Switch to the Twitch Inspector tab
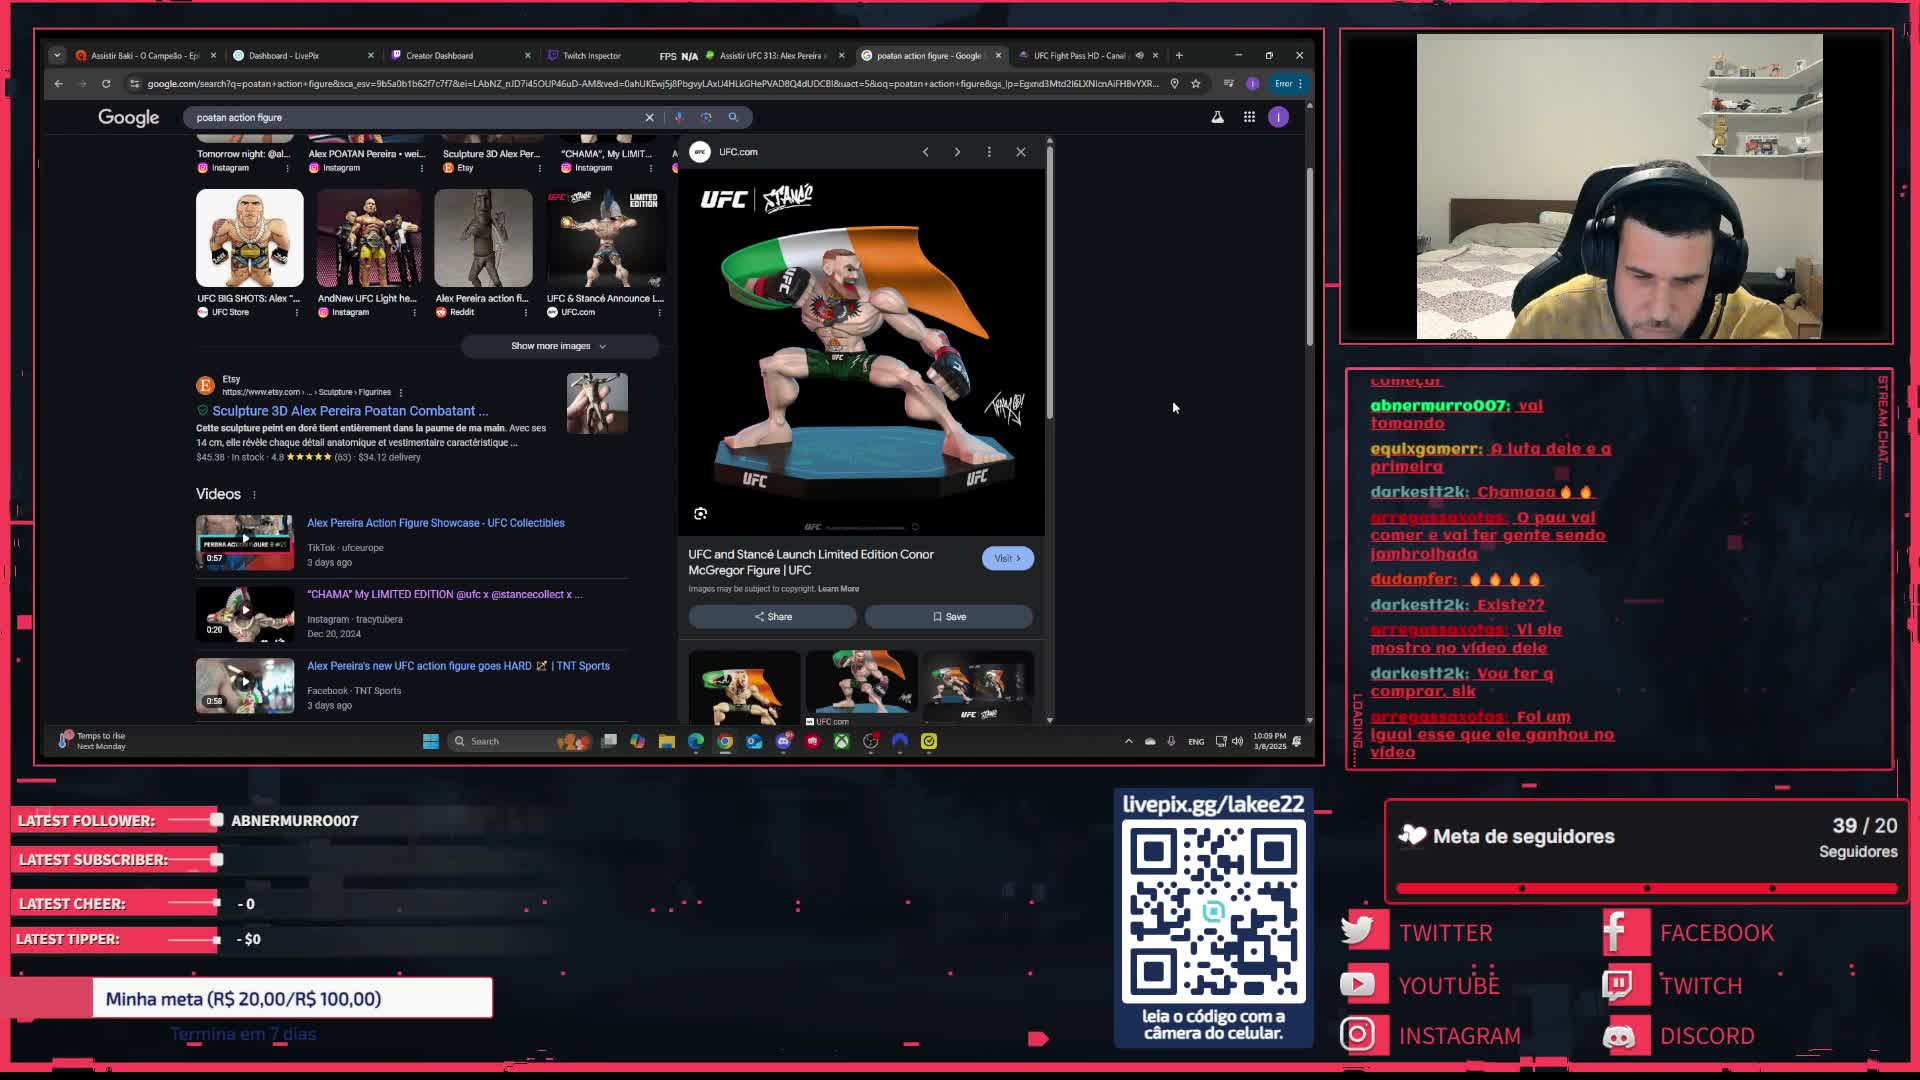This screenshot has height=1080, width=1920. 592,55
